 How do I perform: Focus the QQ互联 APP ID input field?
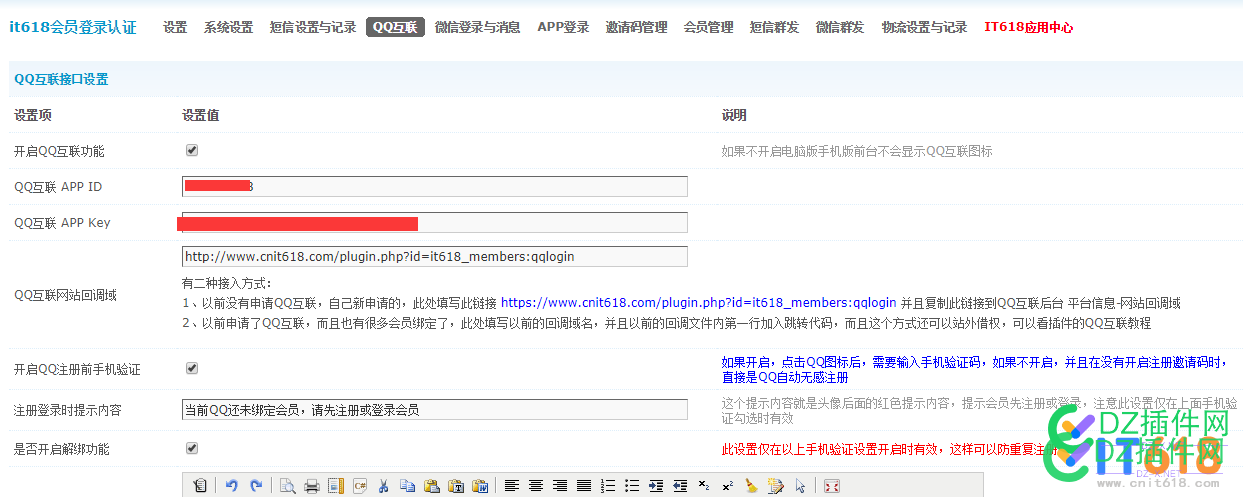tap(435, 186)
